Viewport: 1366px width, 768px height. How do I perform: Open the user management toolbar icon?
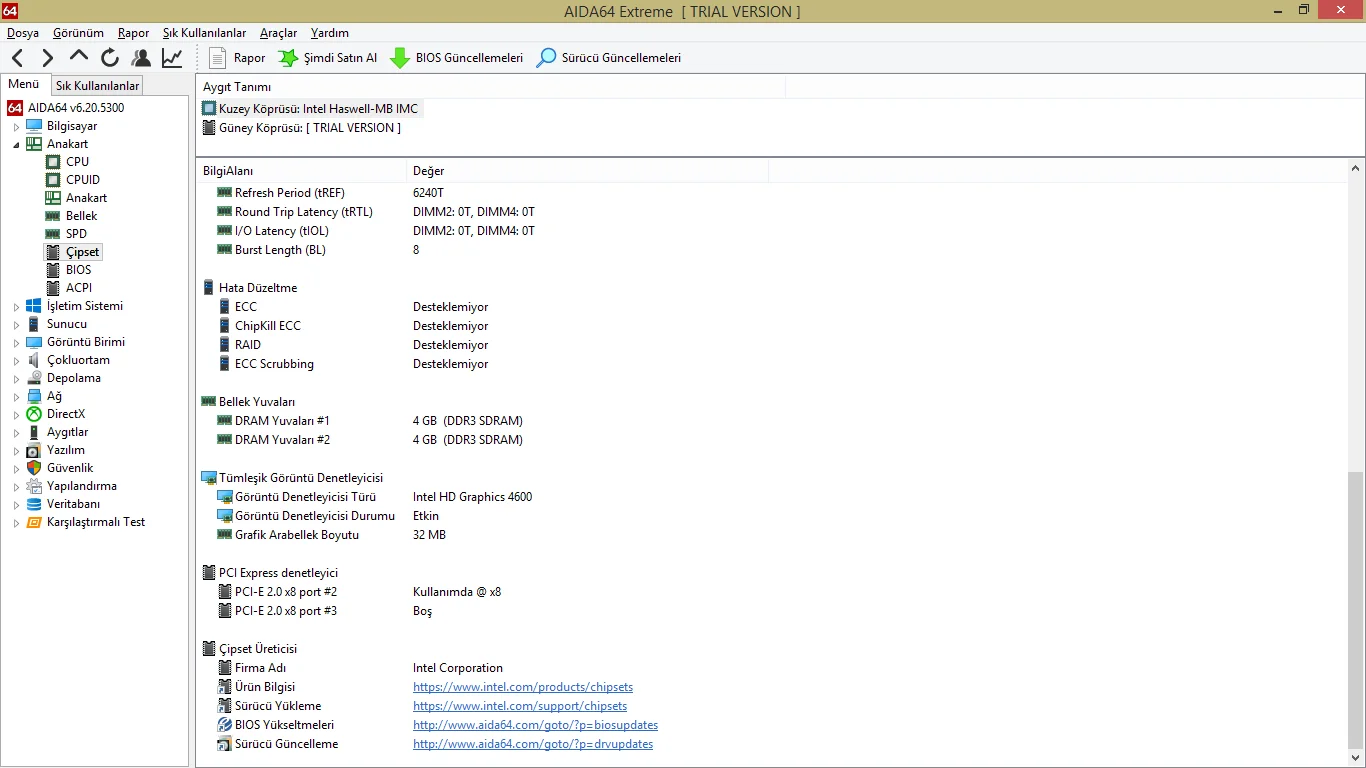coord(141,58)
